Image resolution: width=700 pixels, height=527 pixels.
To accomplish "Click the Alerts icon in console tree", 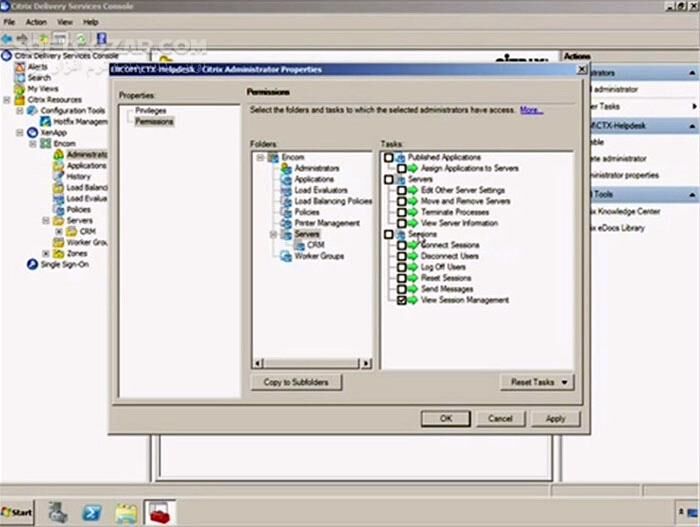I will click(x=20, y=67).
